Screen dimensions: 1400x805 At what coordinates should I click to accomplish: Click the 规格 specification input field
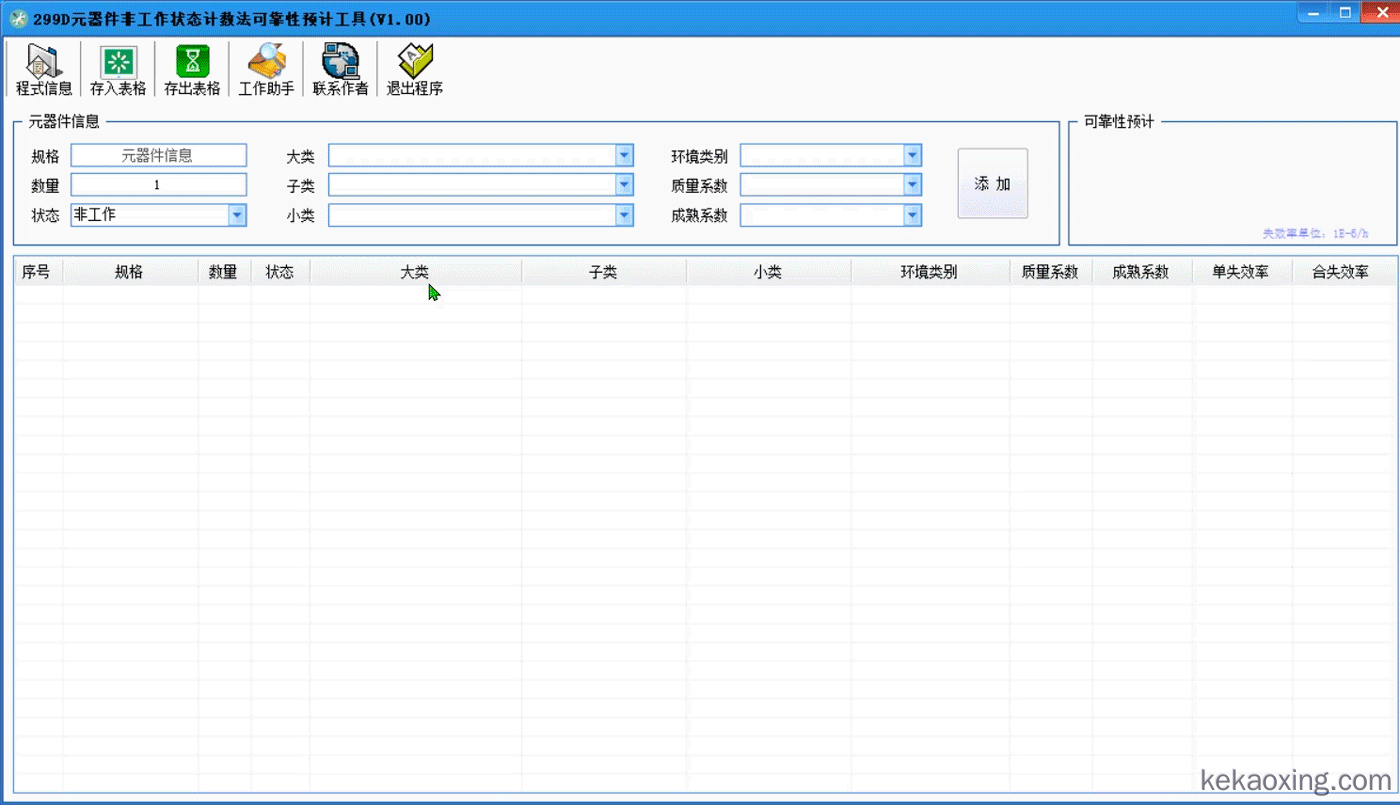[158, 156]
